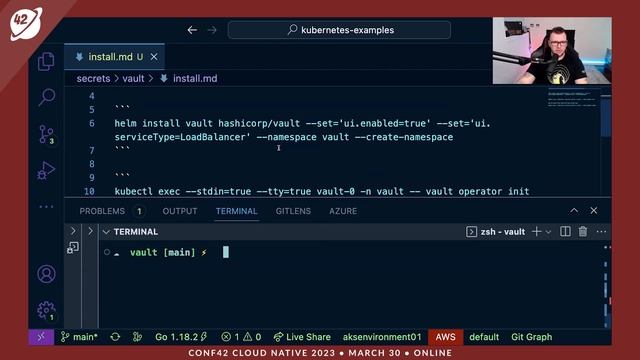Open the Explorer view in activity bar

click(x=46, y=62)
